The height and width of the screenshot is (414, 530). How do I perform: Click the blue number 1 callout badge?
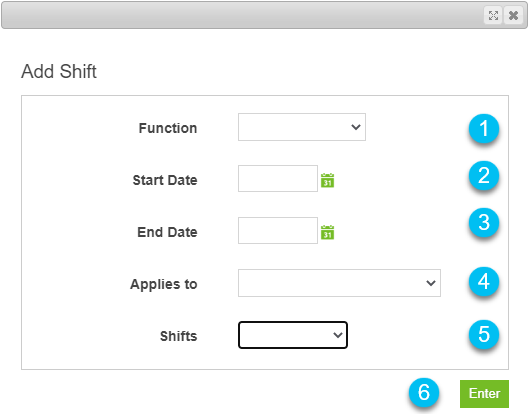pyautogui.click(x=484, y=129)
